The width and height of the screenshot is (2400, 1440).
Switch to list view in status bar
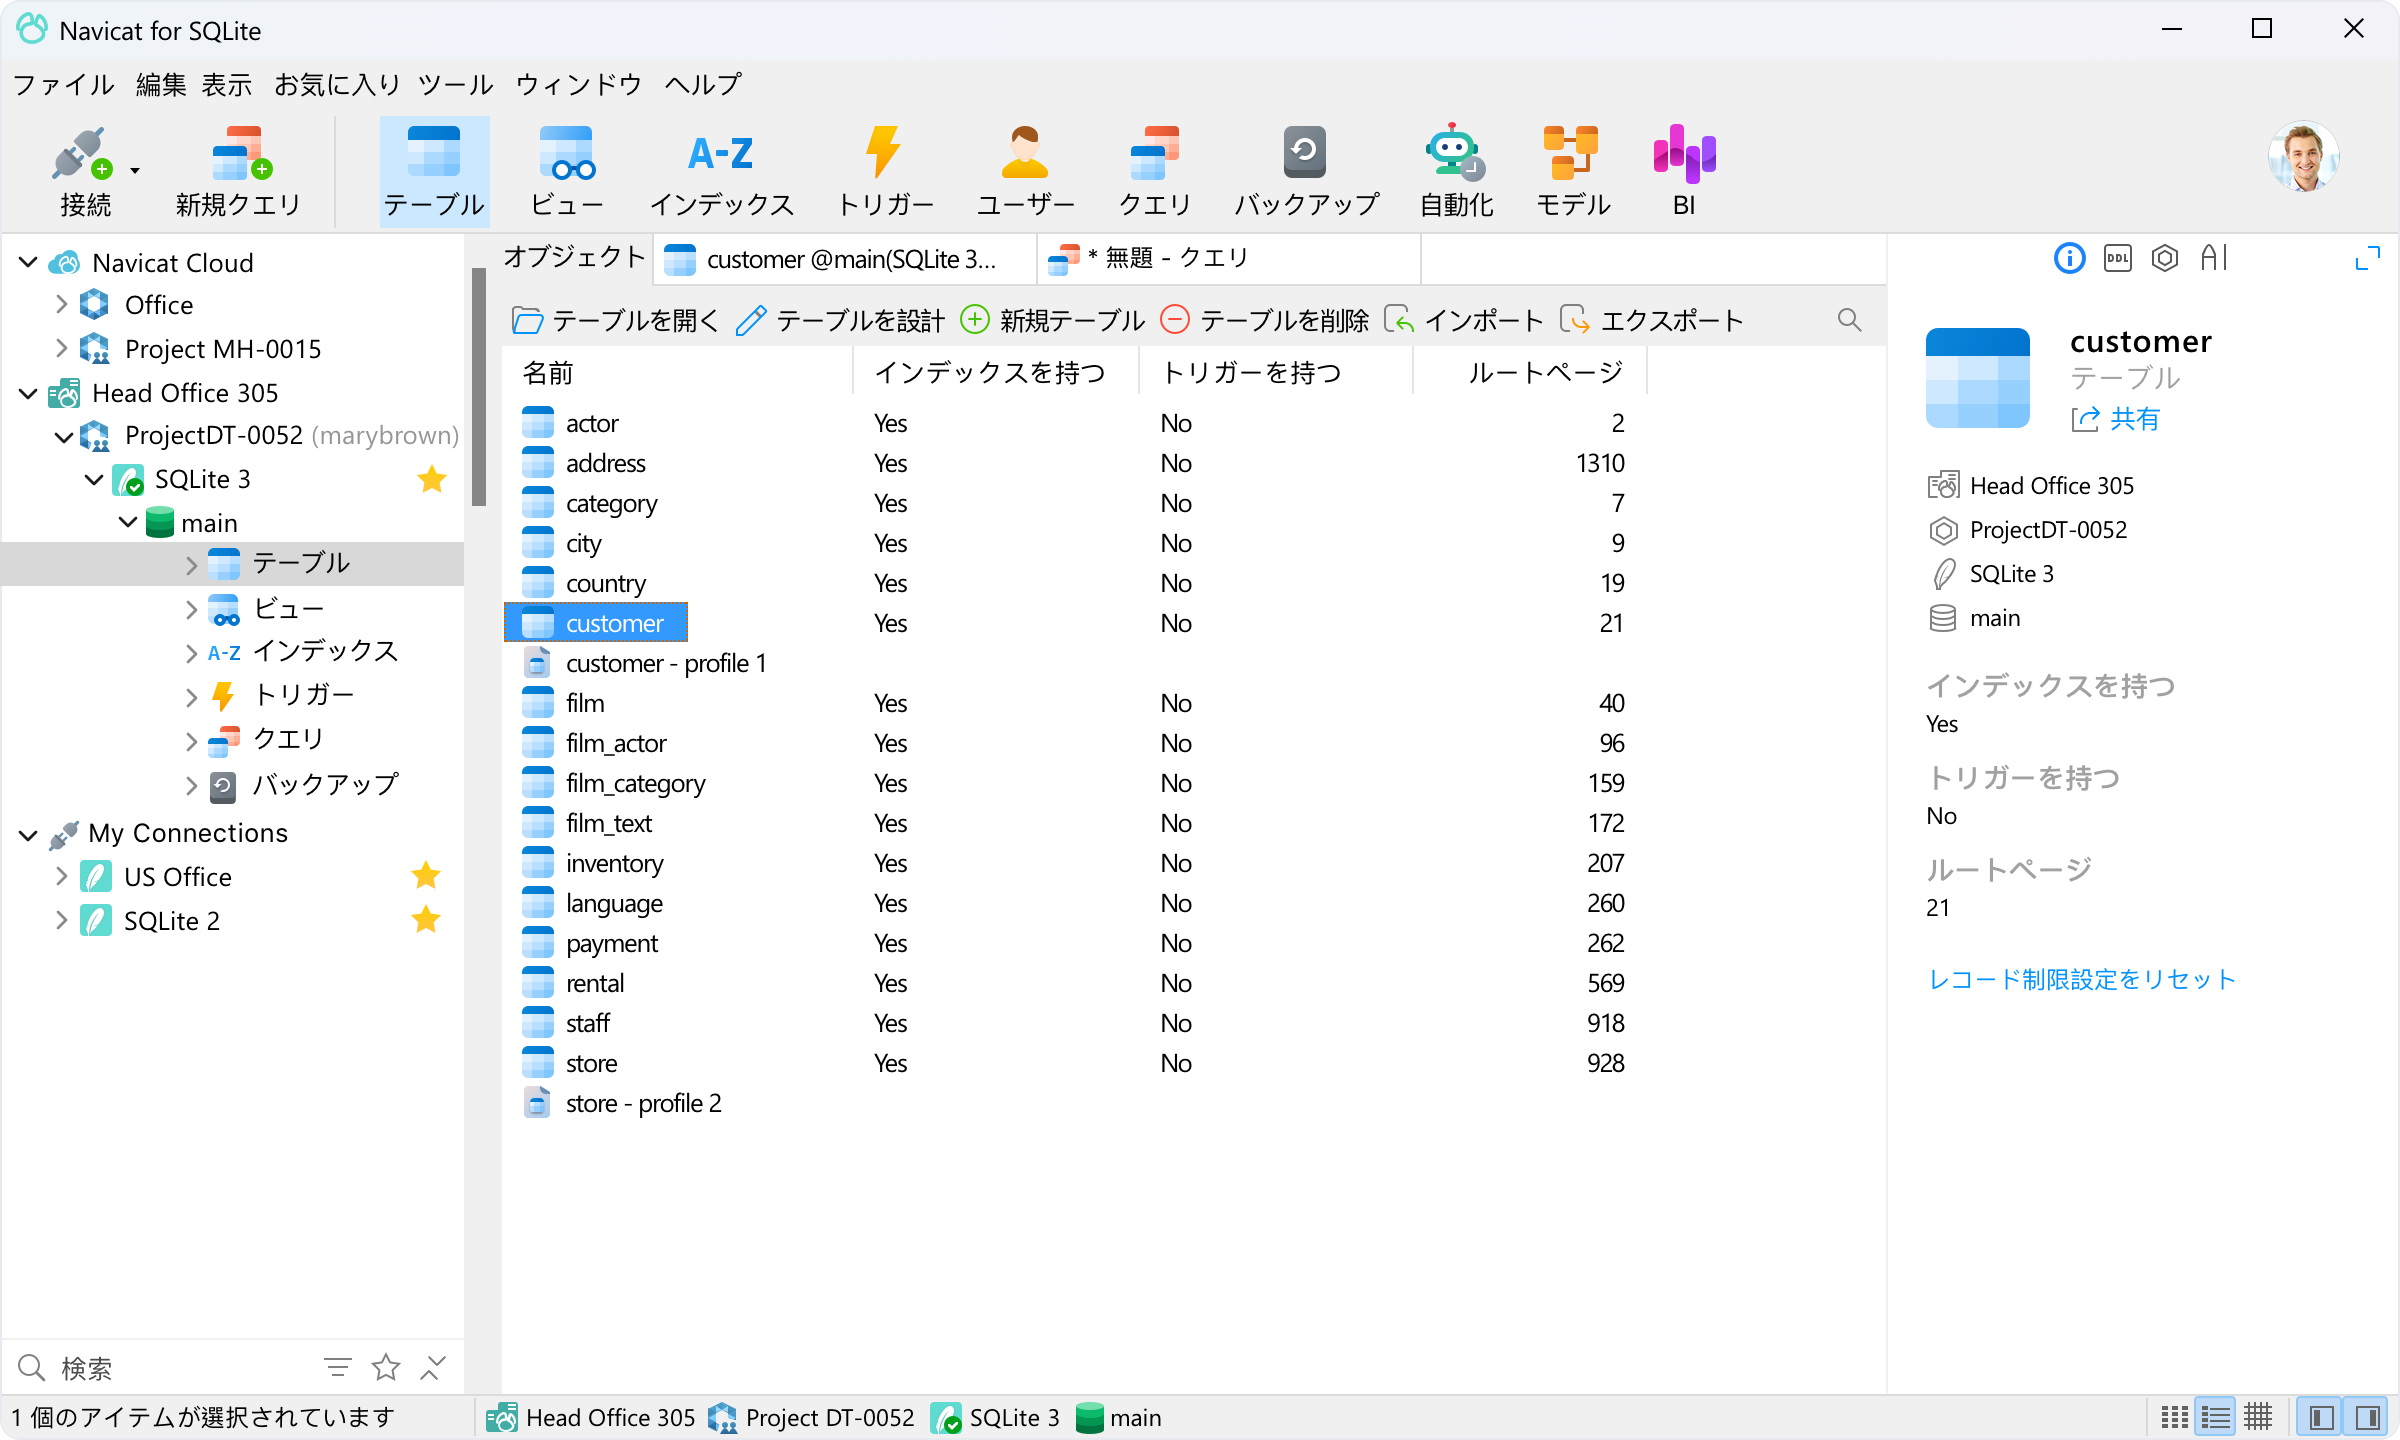coord(2216,1417)
